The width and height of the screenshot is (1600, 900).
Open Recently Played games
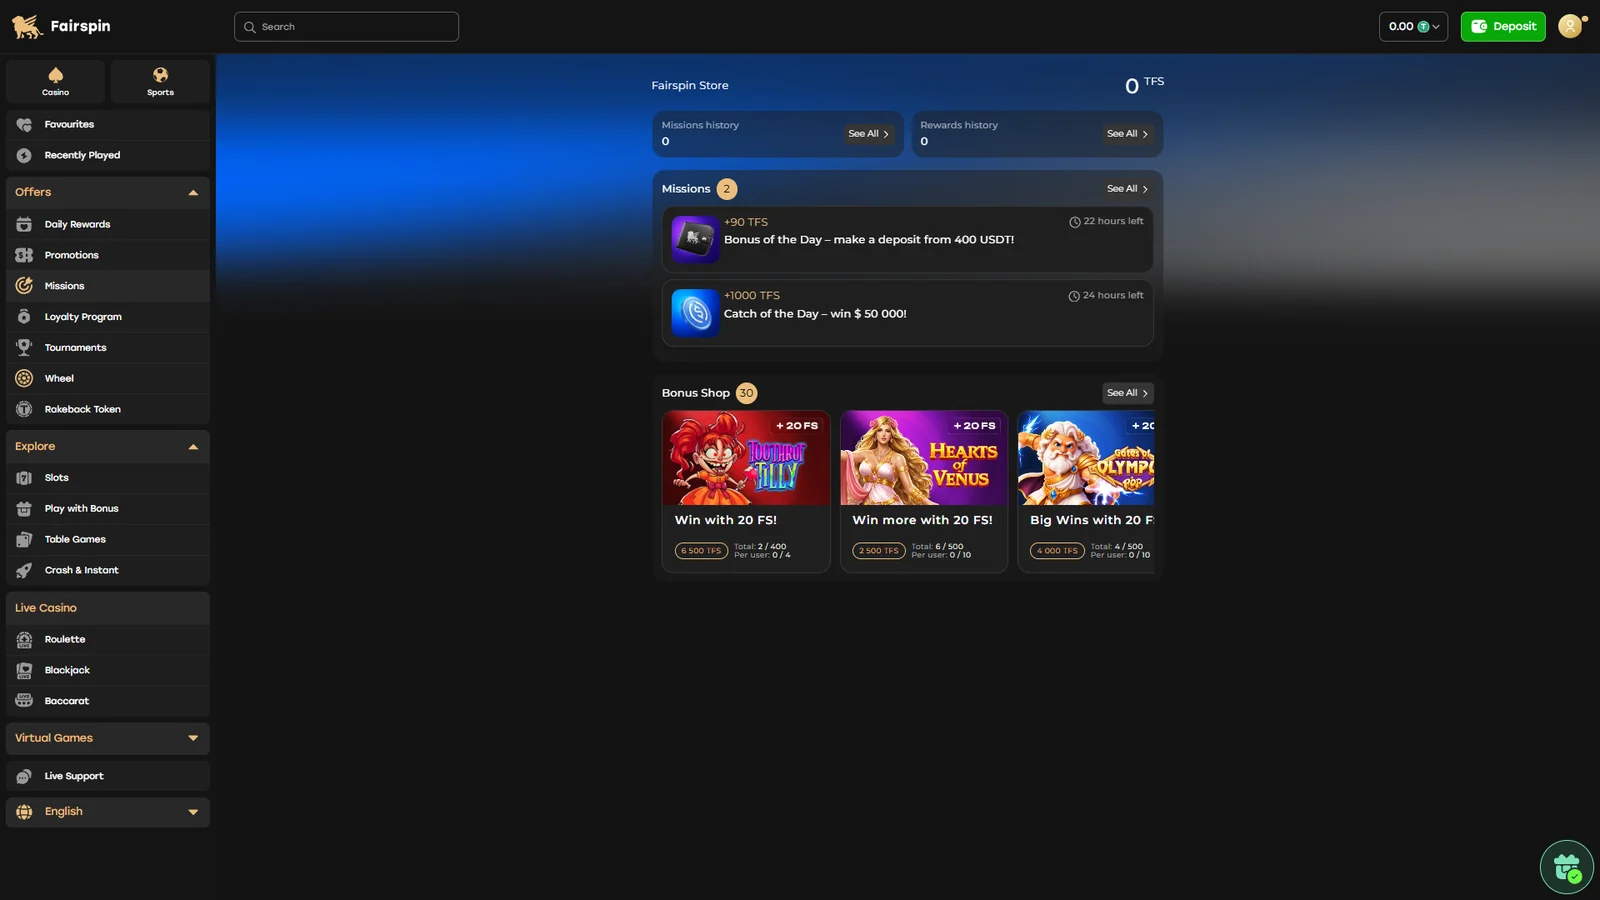click(108, 155)
